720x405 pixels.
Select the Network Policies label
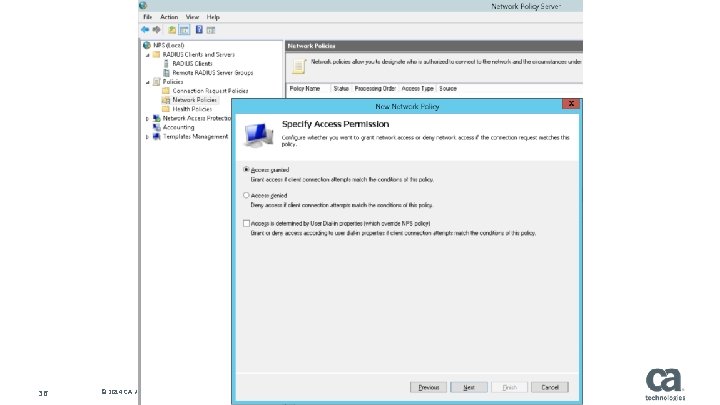click(x=195, y=100)
